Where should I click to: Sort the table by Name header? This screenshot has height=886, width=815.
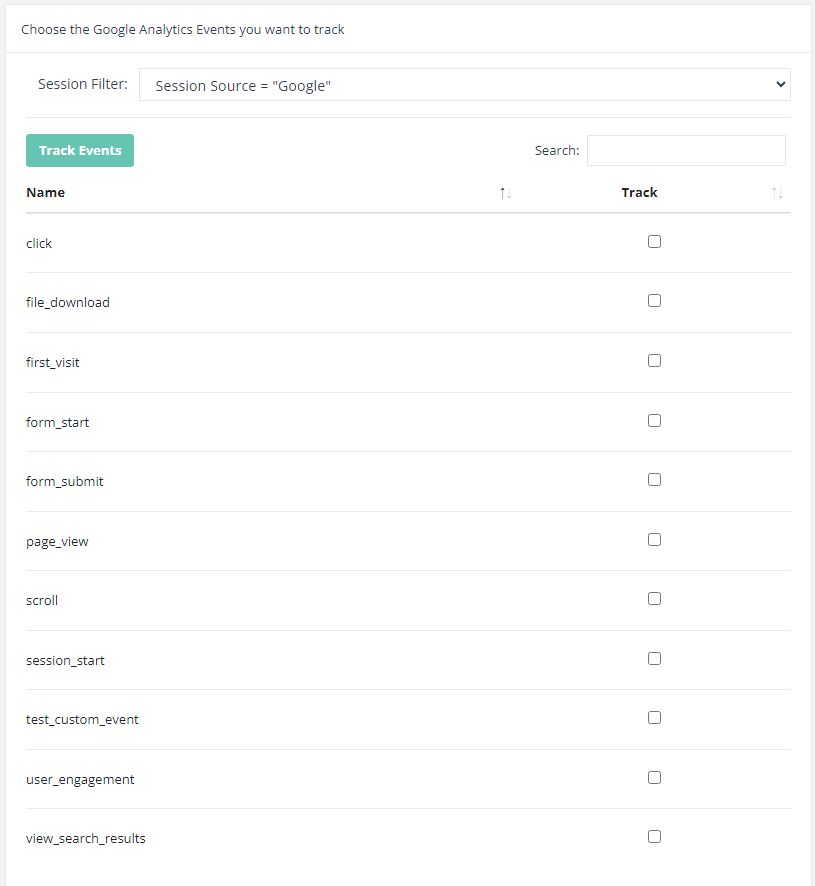pos(46,193)
